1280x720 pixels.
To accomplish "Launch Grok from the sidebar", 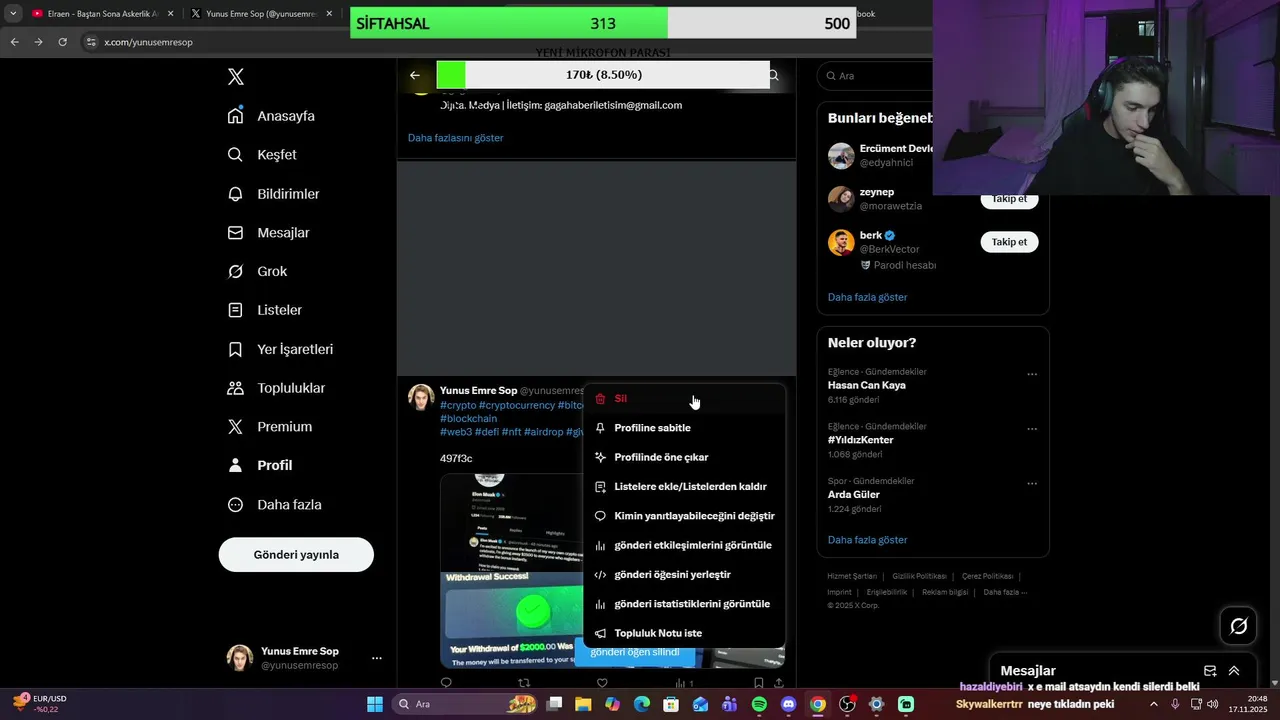I will pos(257,271).
